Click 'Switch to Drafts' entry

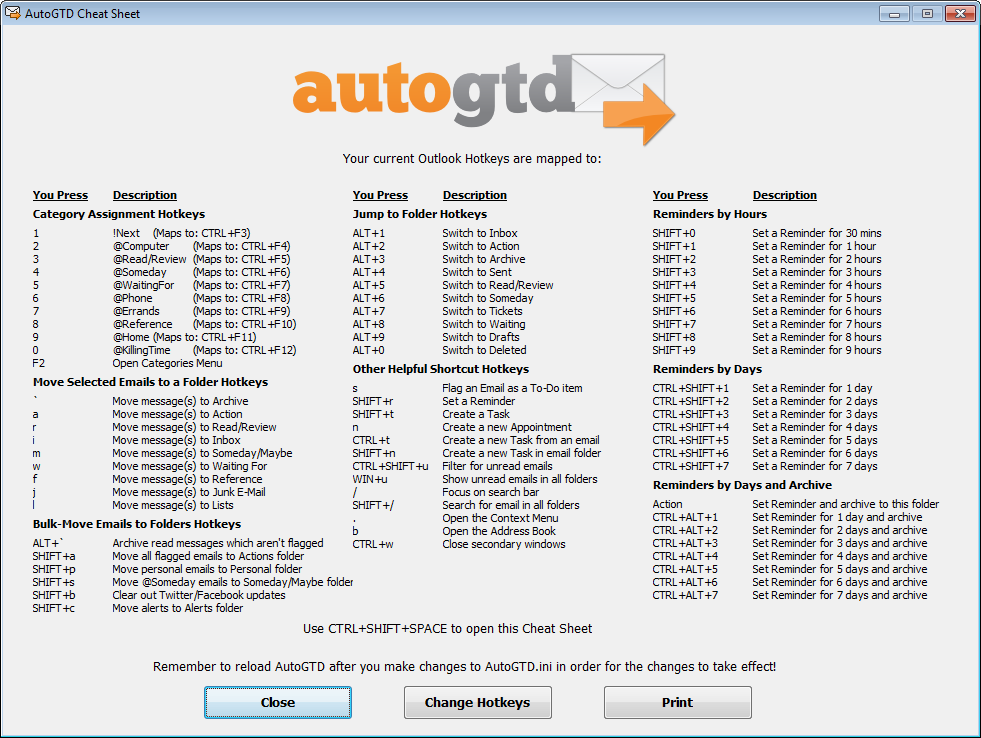click(480, 337)
